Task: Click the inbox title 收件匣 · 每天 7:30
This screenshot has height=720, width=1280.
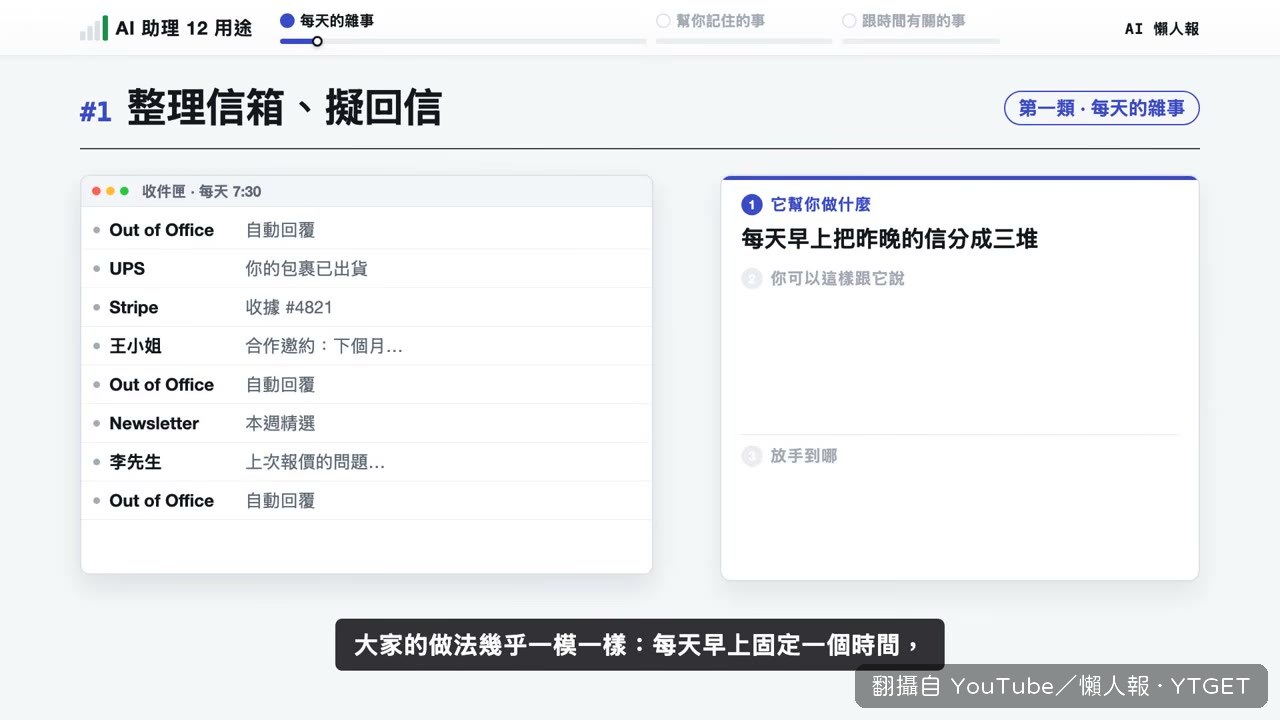Action: pos(202,191)
